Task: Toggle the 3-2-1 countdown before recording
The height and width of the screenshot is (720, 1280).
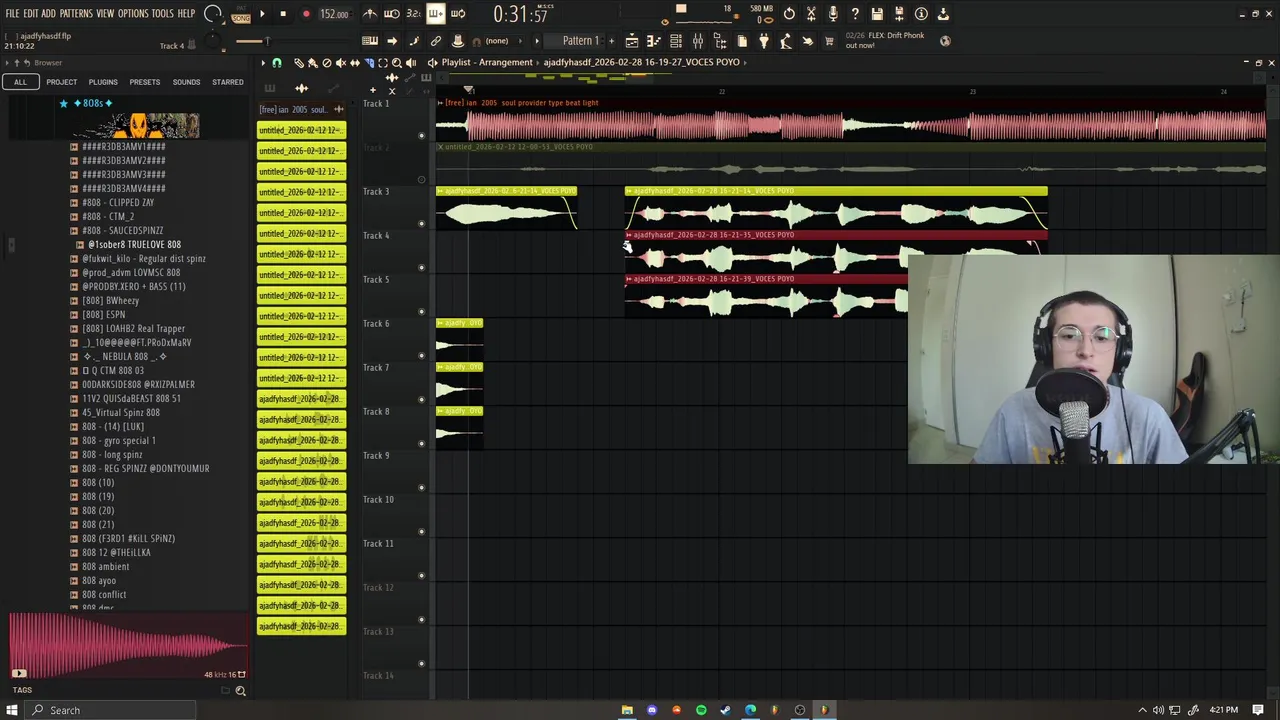Action: (414, 14)
